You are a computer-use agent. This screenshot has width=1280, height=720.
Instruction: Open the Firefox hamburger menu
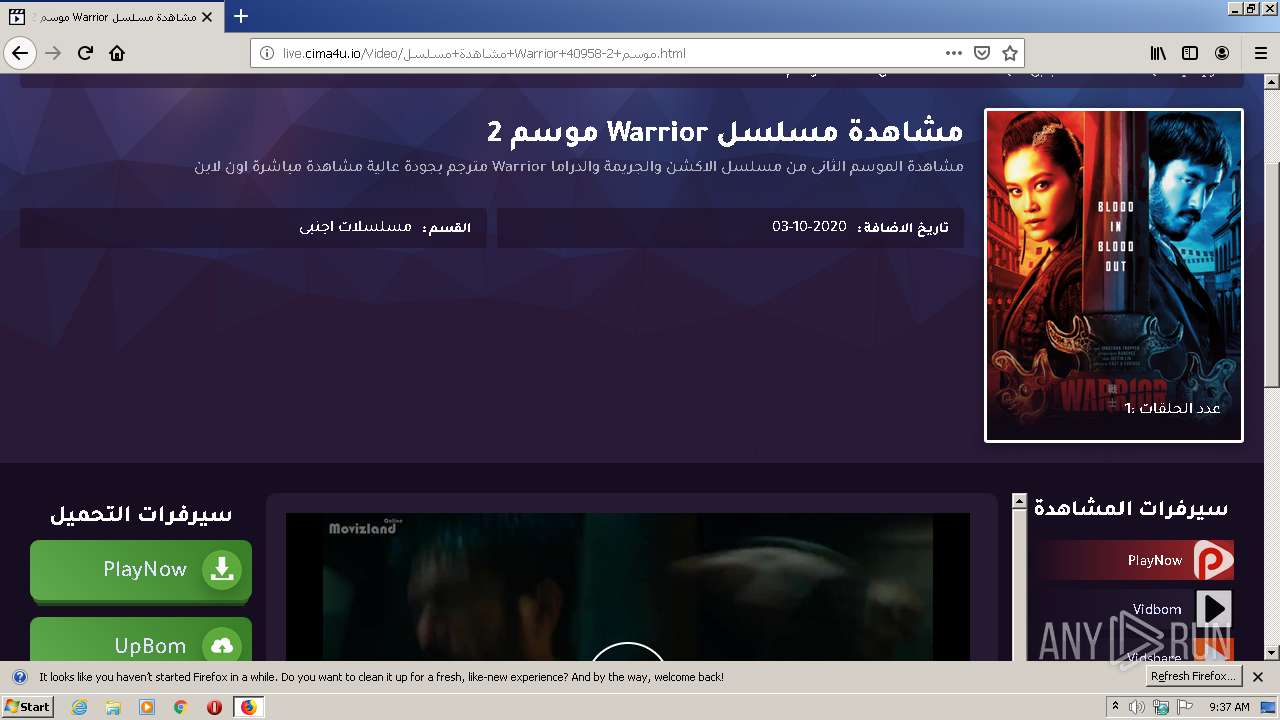click(1261, 53)
